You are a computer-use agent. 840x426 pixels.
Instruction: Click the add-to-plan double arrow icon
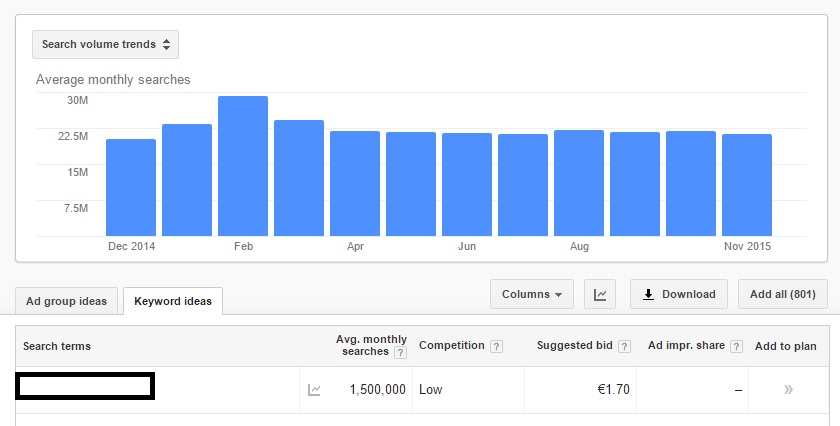coord(789,390)
